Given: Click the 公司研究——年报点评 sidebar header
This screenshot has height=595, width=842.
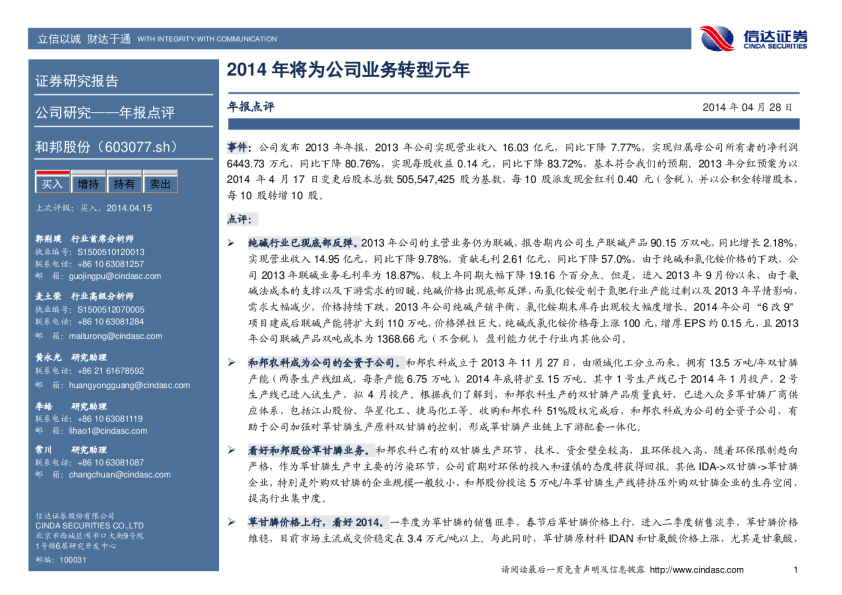Looking at the screenshot, I should pos(105,113).
